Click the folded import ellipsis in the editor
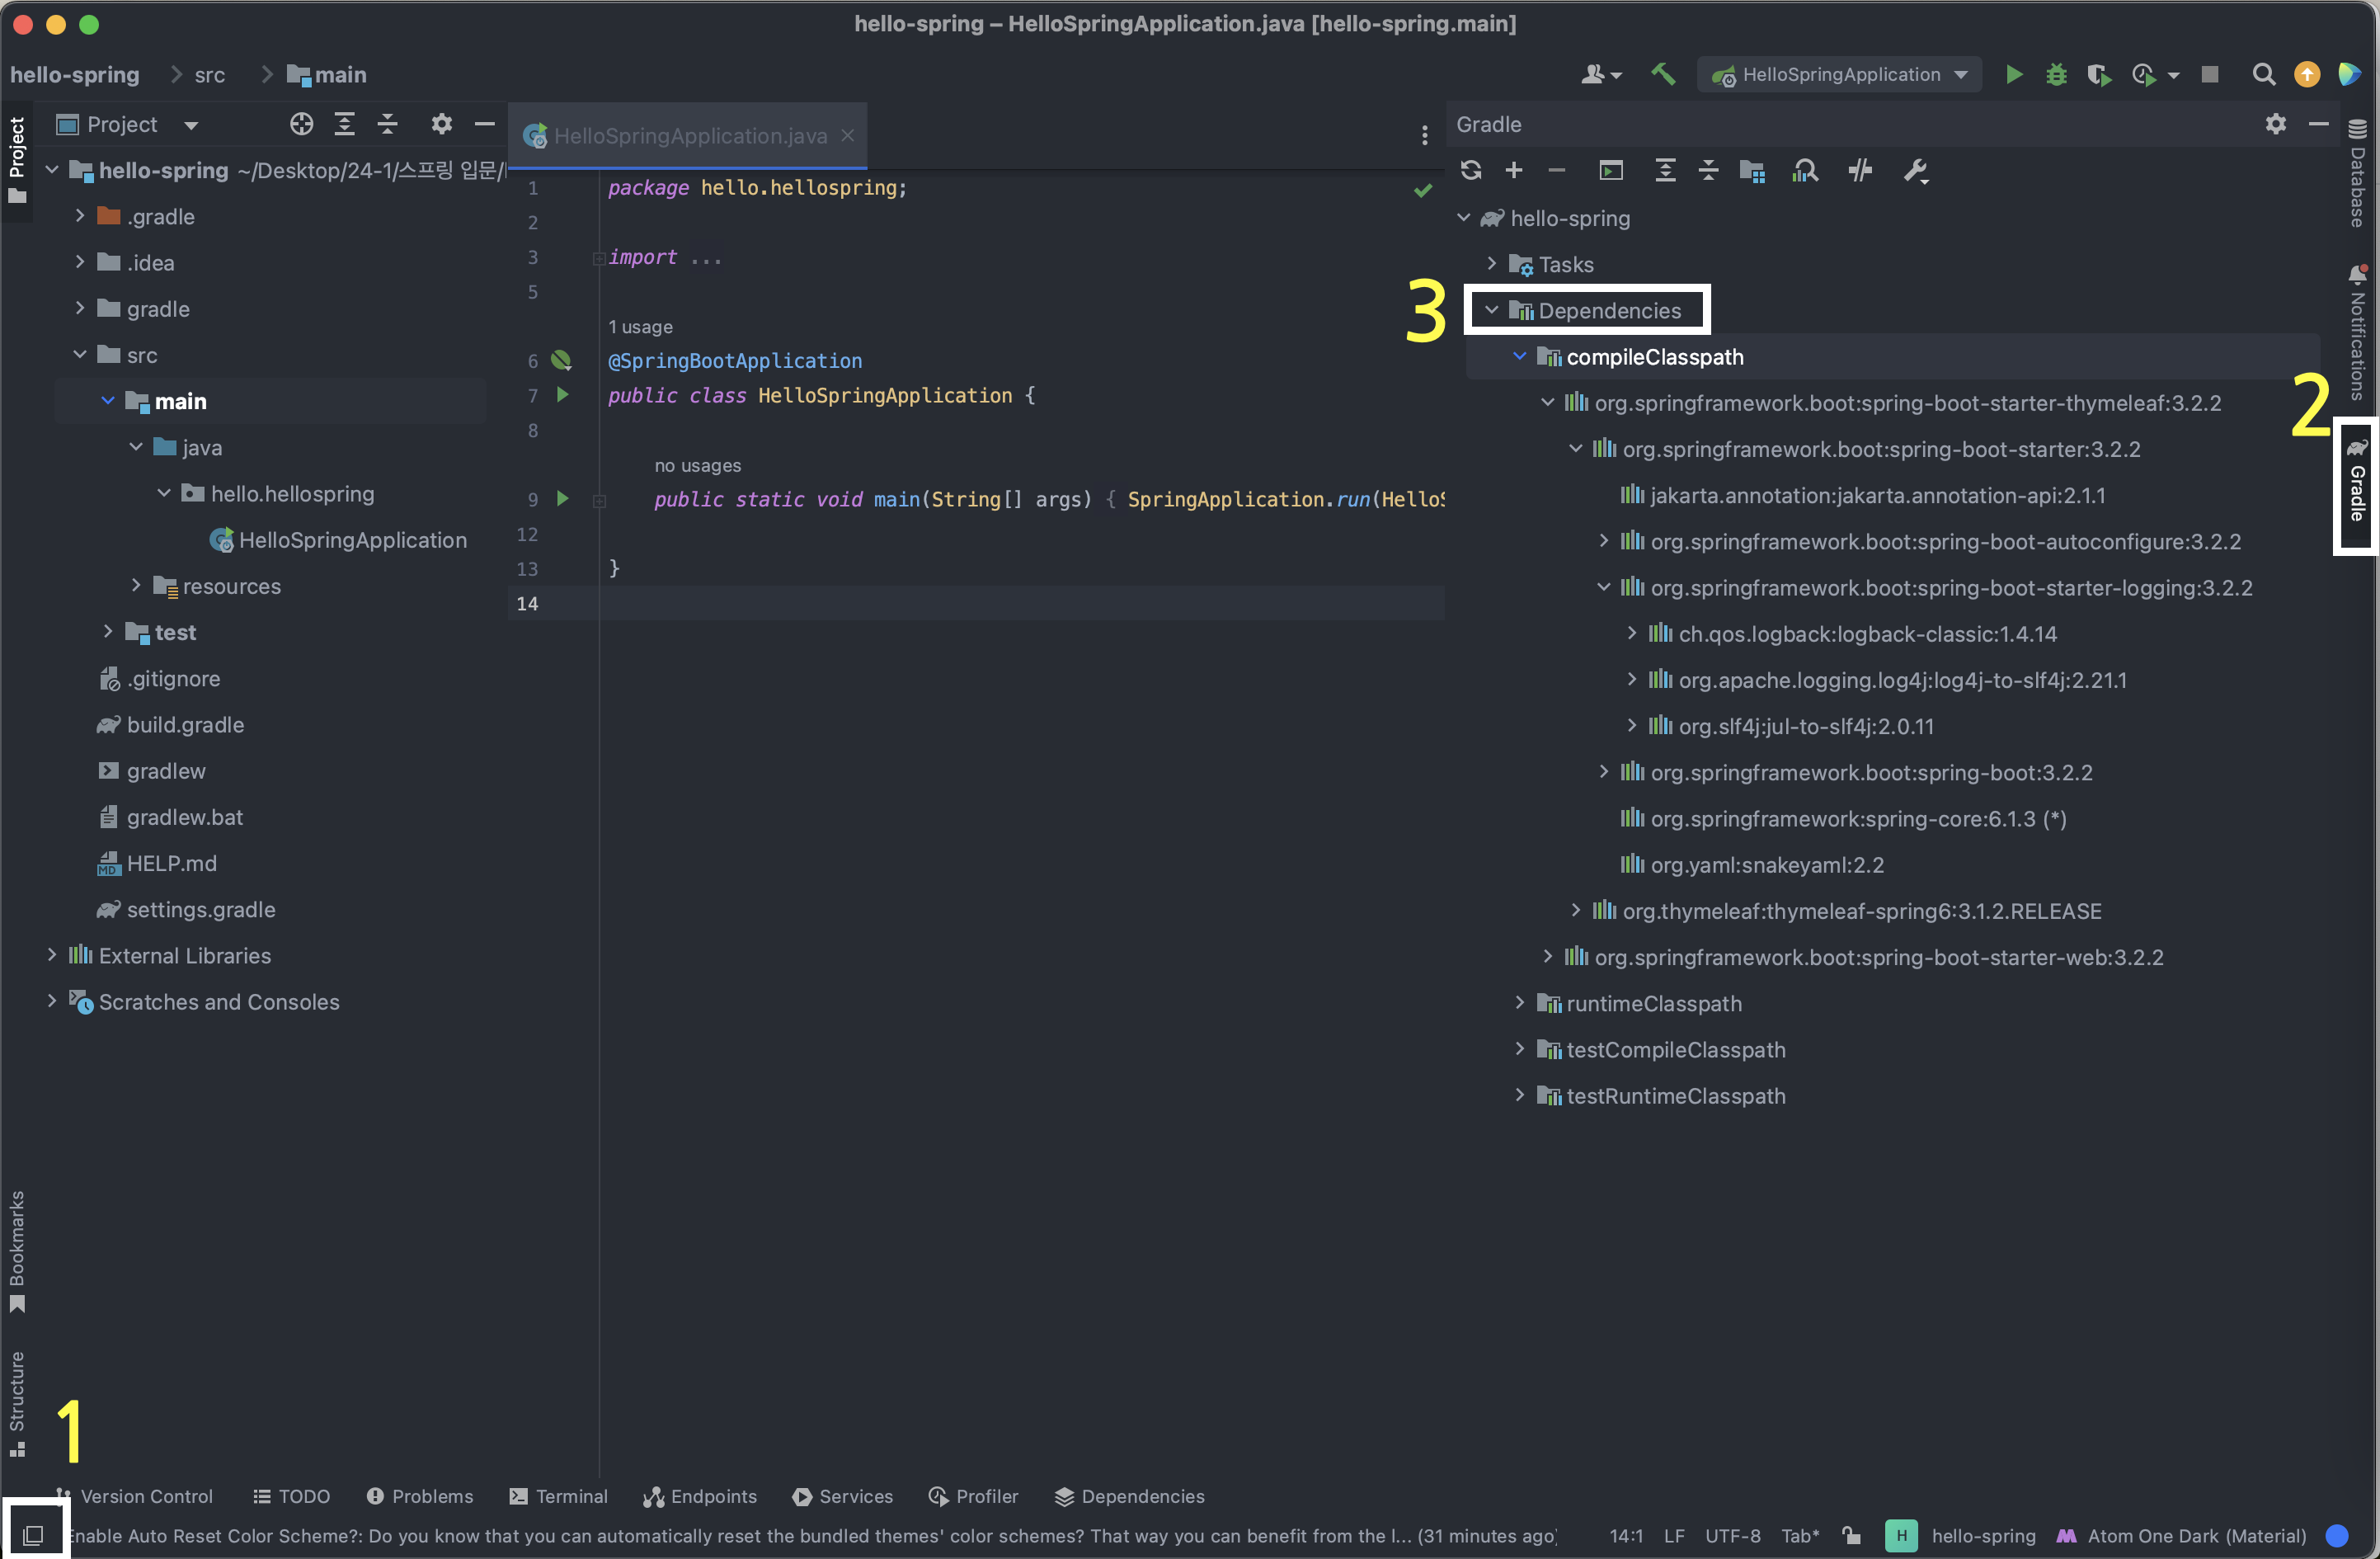 (x=706, y=258)
